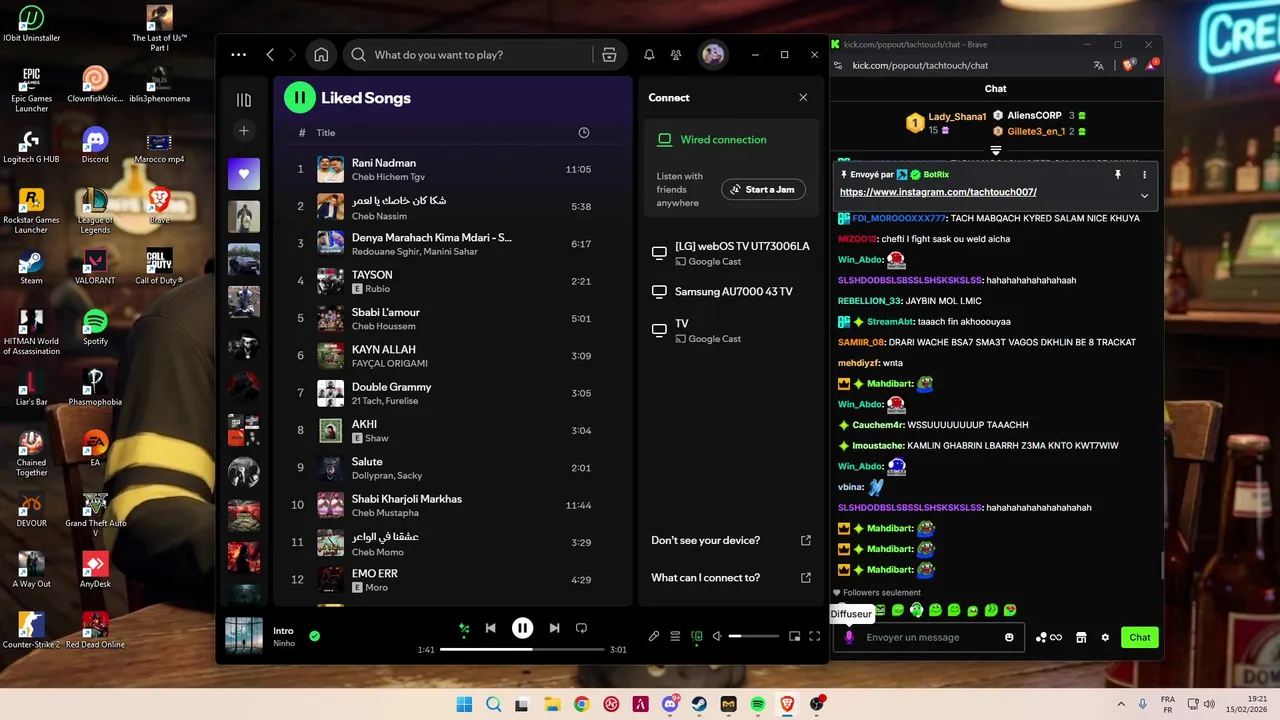Image resolution: width=1280 pixels, height=720 pixels.
Task: Open Spotify notifications bell
Action: click(x=649, y=55)
